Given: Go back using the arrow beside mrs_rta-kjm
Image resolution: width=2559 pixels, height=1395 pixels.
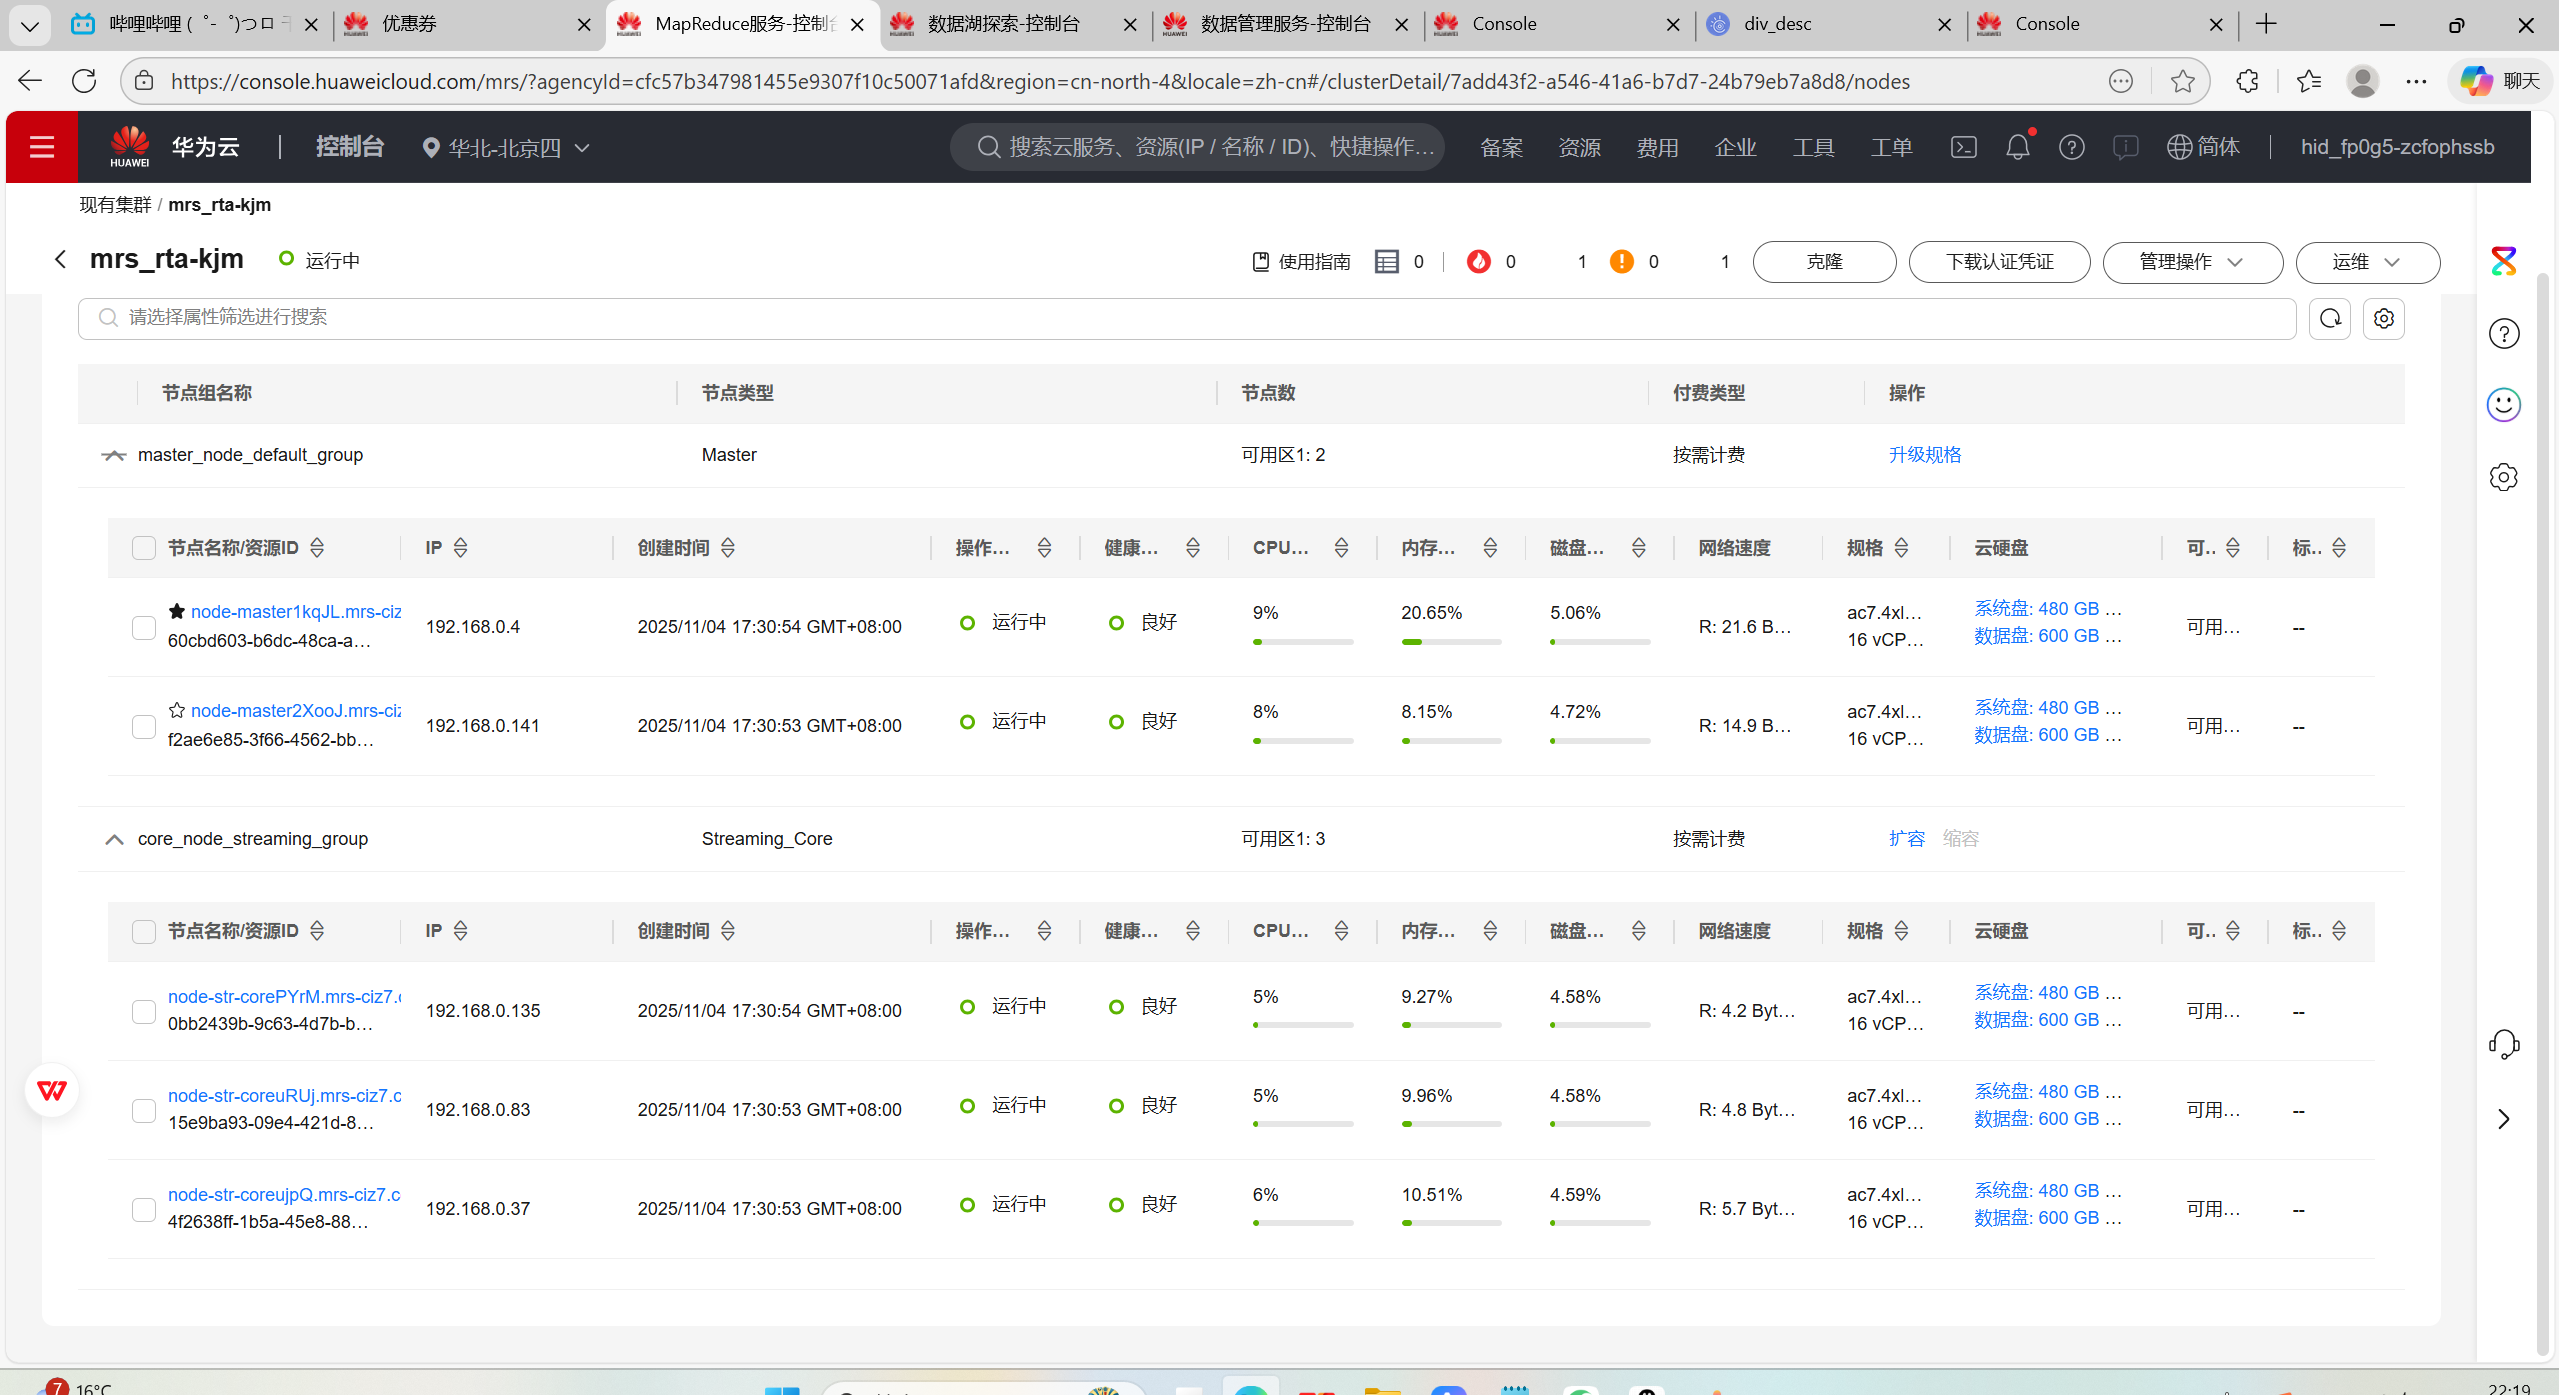Looking at the screenshot, I should pyautogui.click(x=60, y=260).
